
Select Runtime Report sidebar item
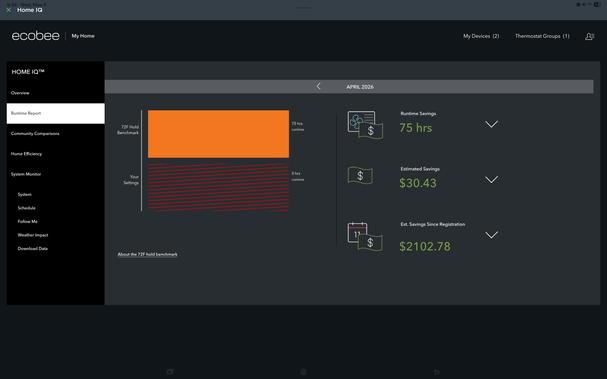point(55,113)
